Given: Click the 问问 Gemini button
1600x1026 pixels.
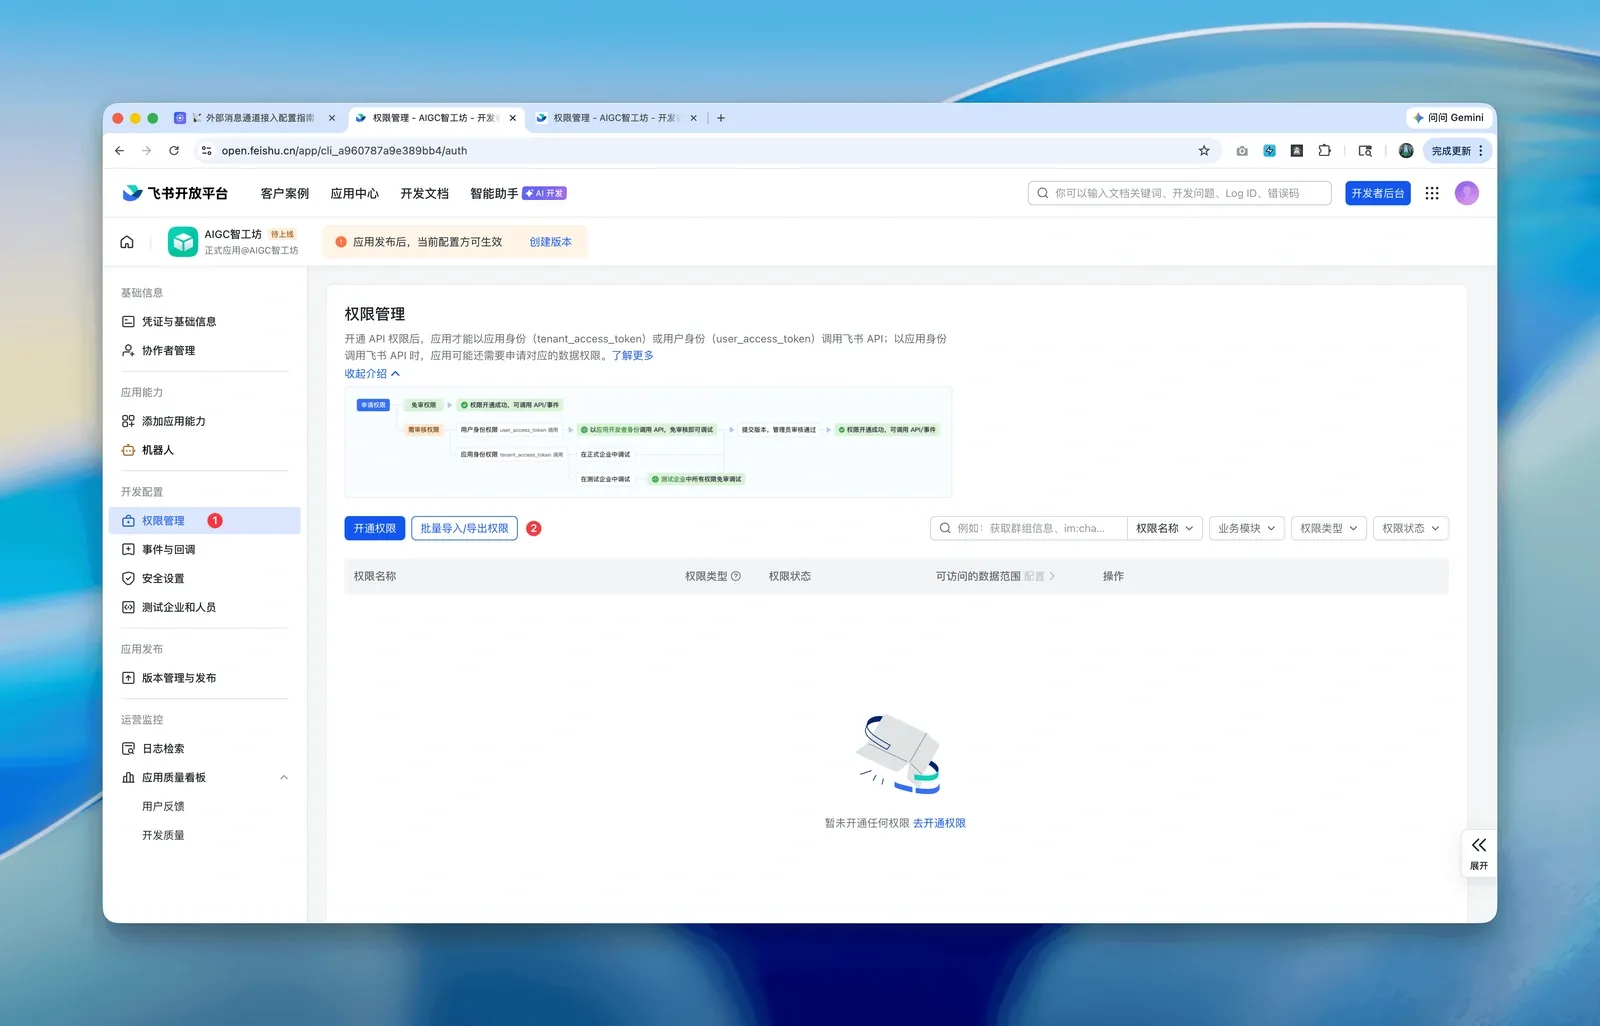Looking at the screenshot, I should (1448, 118).
